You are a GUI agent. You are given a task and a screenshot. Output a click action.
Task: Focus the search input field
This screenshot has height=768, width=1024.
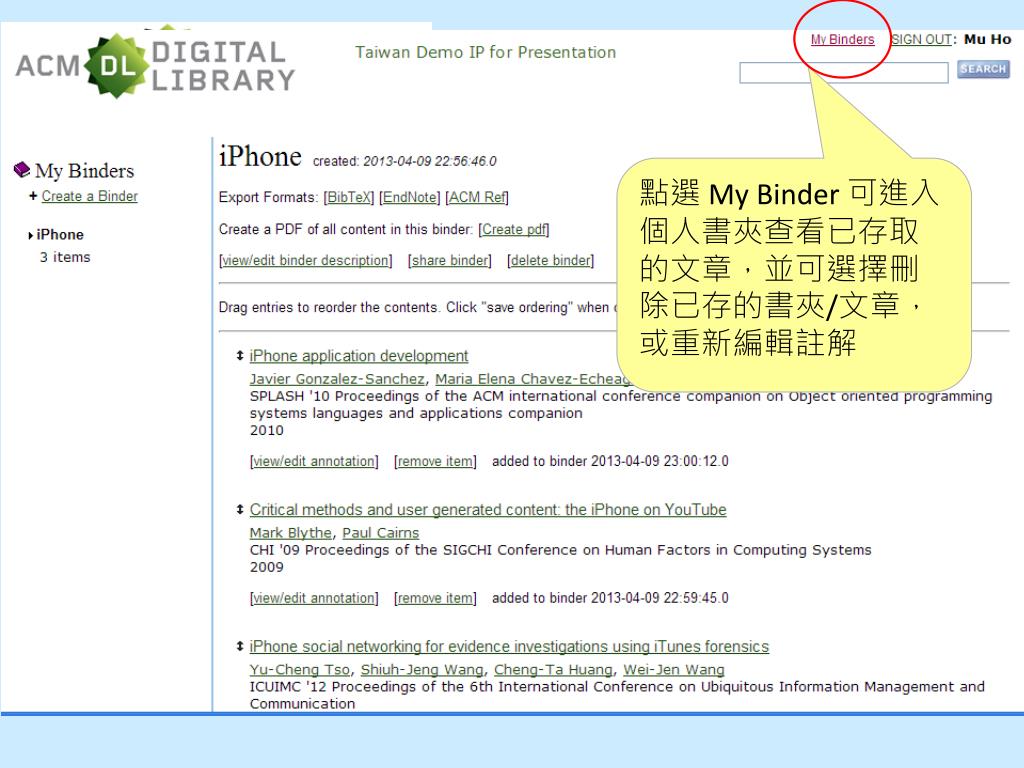[844, 72]
